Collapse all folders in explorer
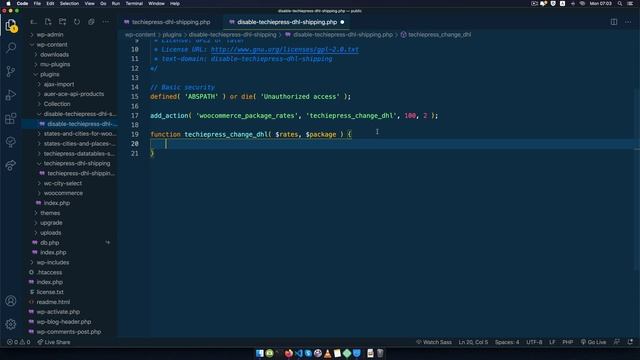This screenshot has height=360, width=640. 91,22
